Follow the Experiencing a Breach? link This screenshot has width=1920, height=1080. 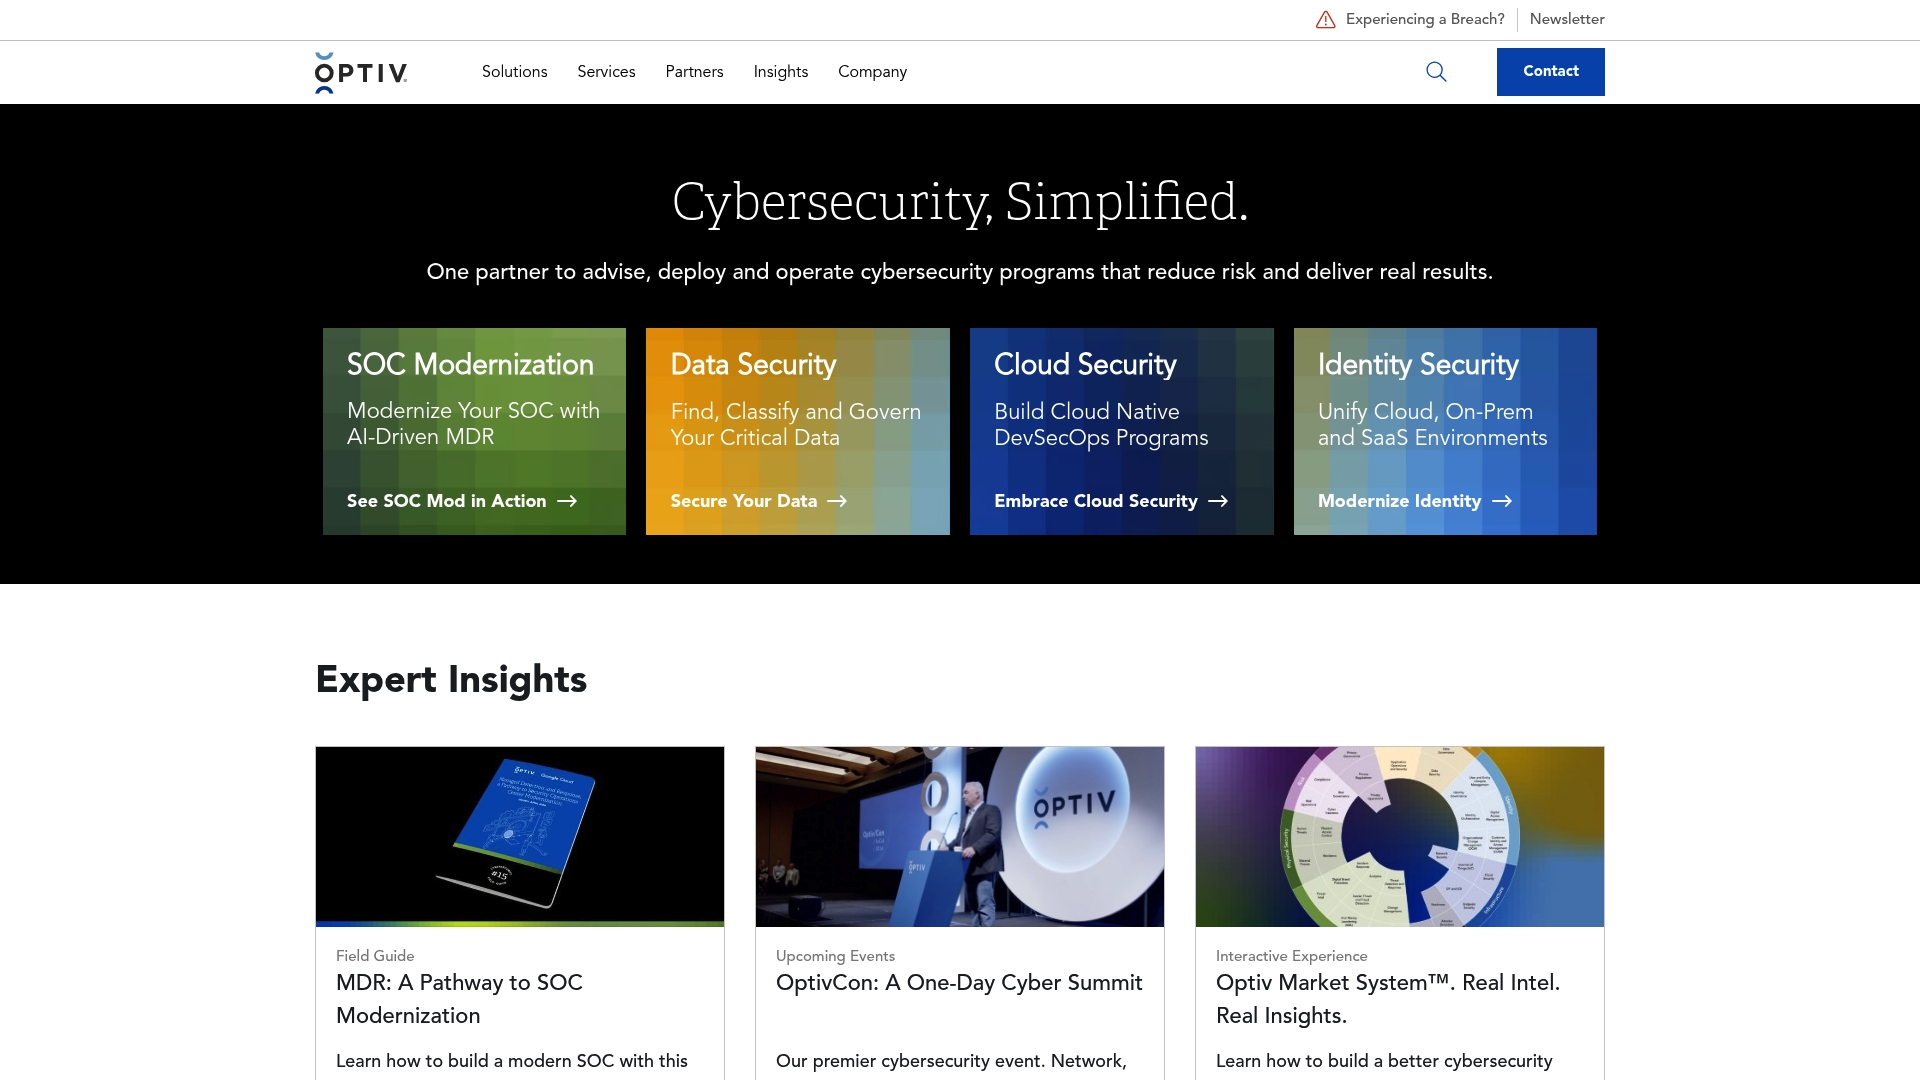tap(1425, 19)
